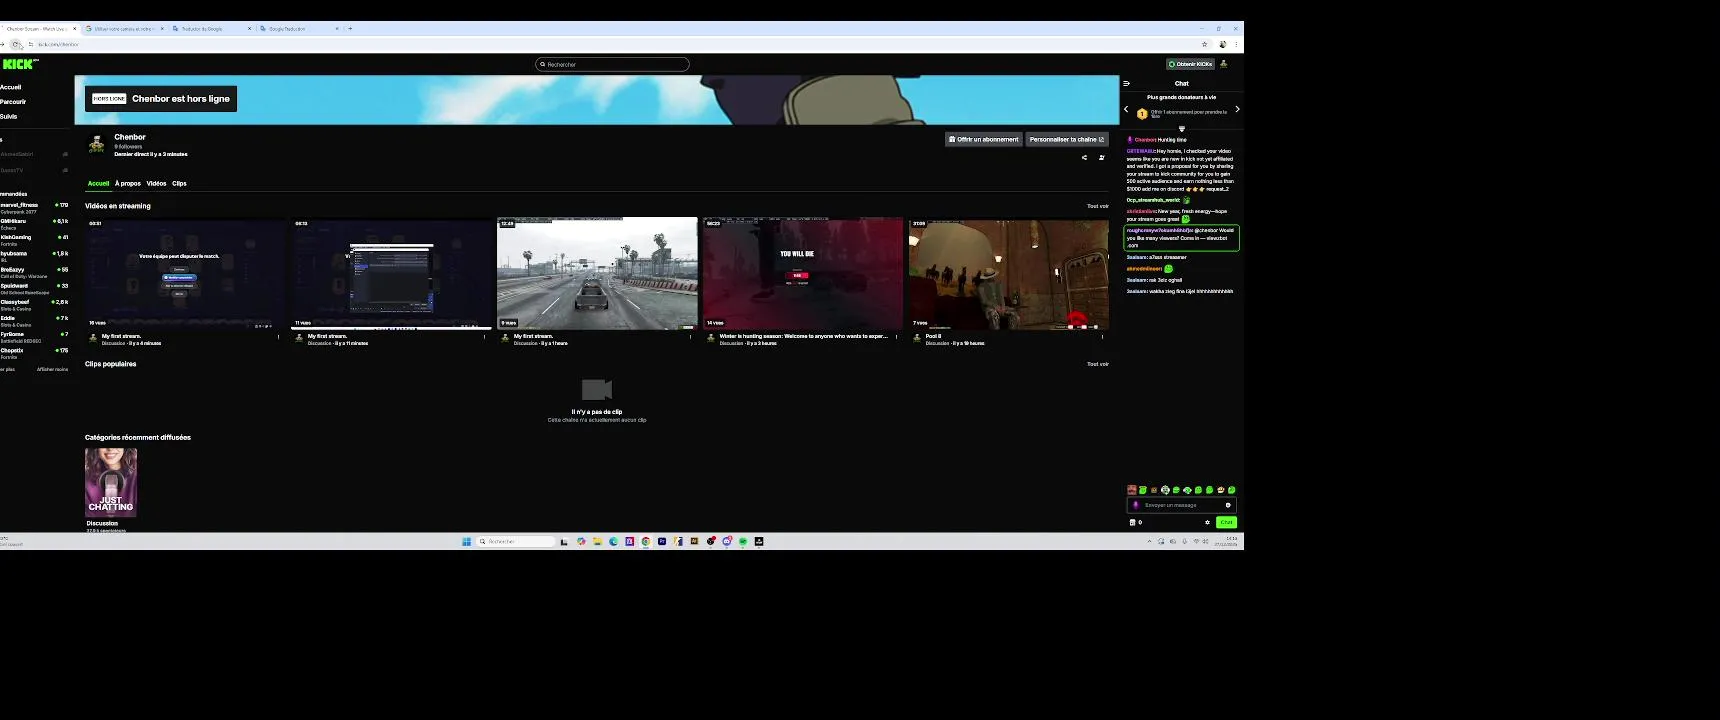Open the Parcourir sidebar link

tap(13, 102)
